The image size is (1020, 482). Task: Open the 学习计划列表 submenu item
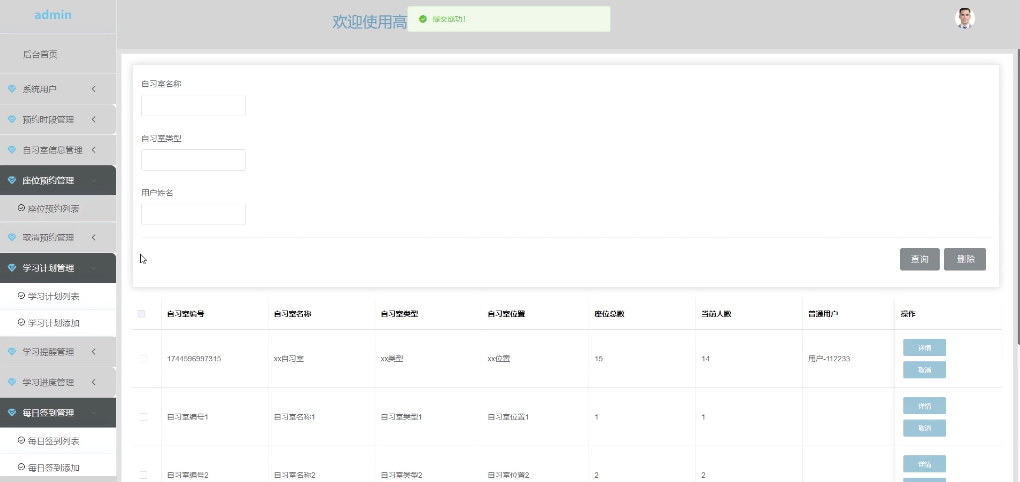[x=58, y=296]
